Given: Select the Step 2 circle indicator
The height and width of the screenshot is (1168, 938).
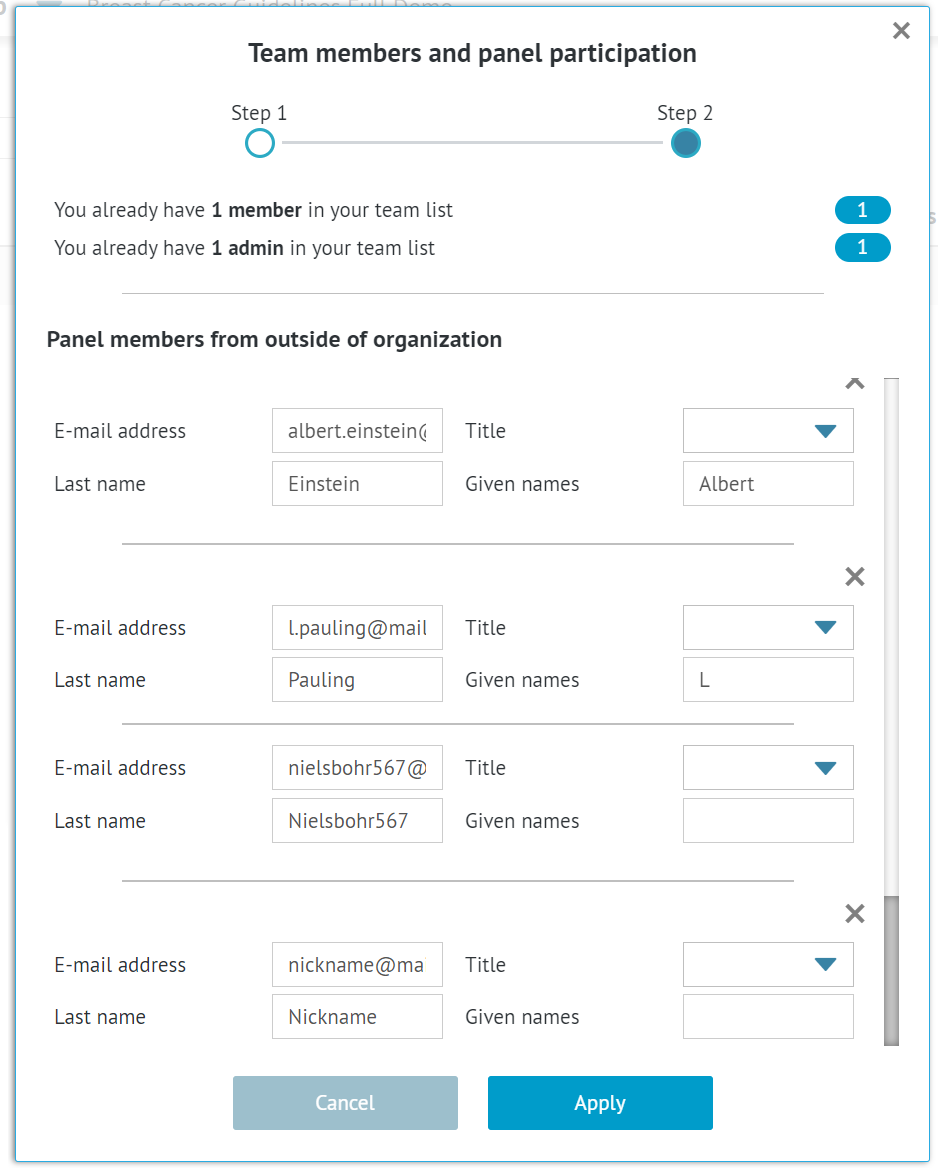Looking at the screenshot, I should (x=685, y=144).
